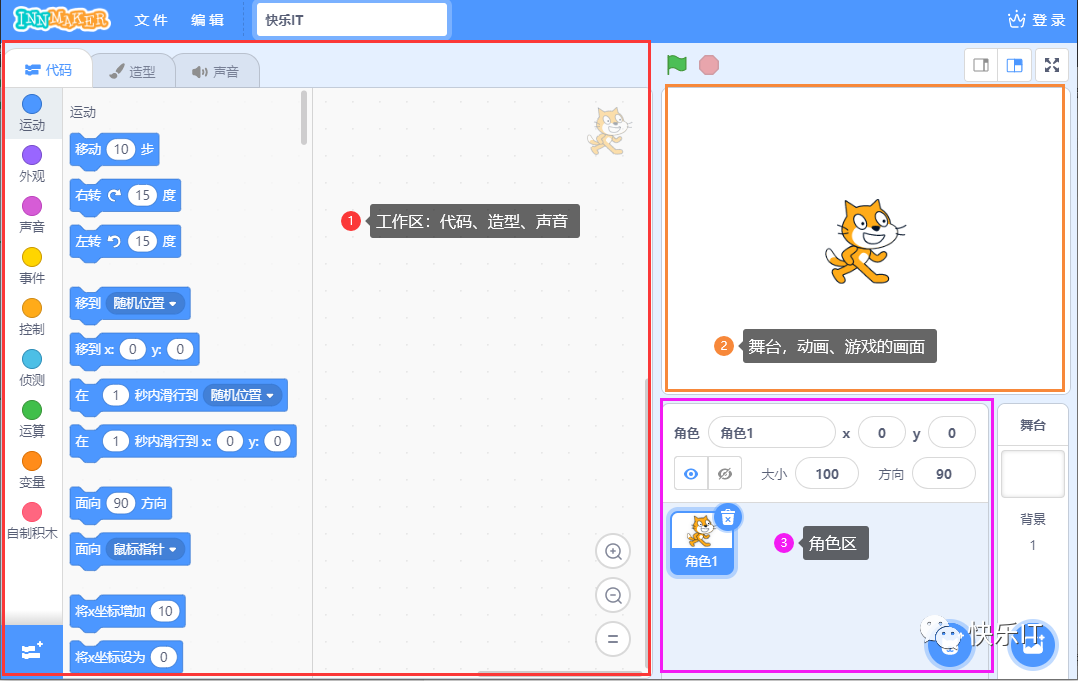Switch to the 代码 tab
Viewport: 1078px width, 681px height.
point(48,70)
